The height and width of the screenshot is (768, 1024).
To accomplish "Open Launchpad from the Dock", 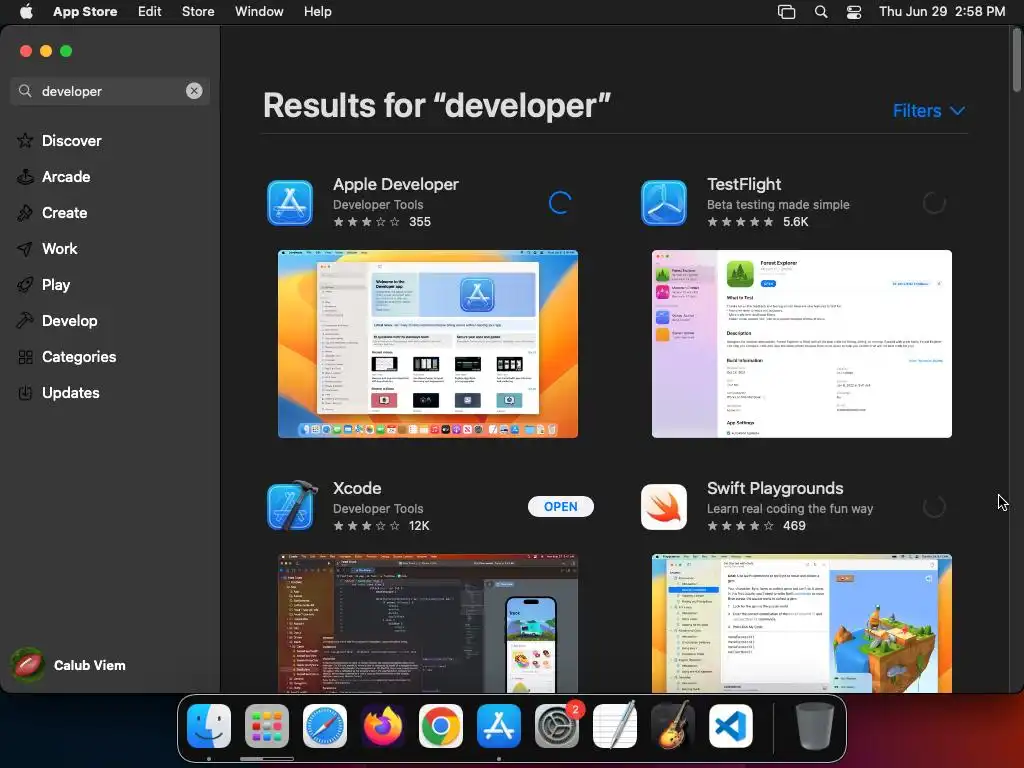I will click(266, 726).
